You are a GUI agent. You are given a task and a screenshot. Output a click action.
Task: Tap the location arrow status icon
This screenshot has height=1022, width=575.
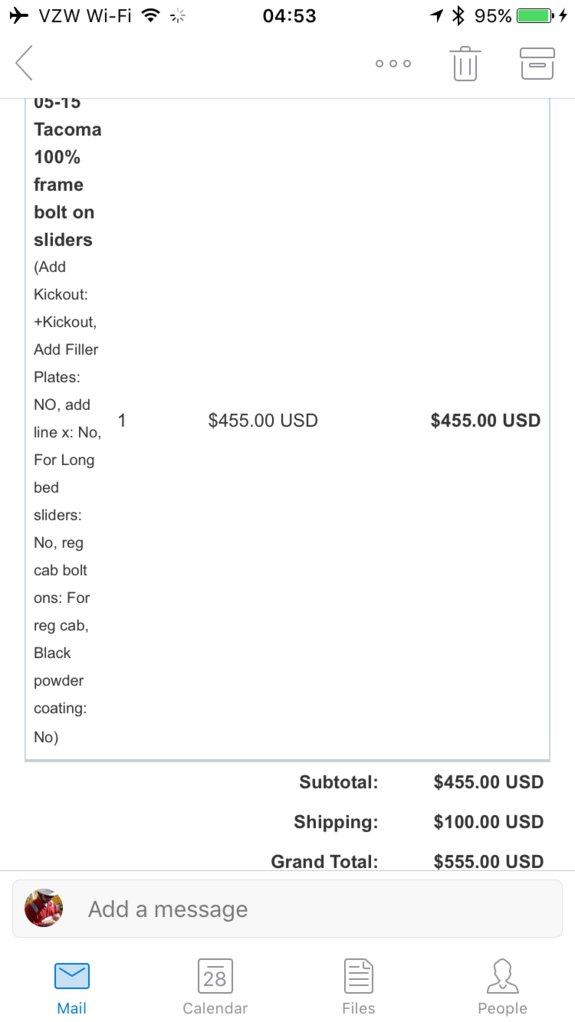(437, 16)
